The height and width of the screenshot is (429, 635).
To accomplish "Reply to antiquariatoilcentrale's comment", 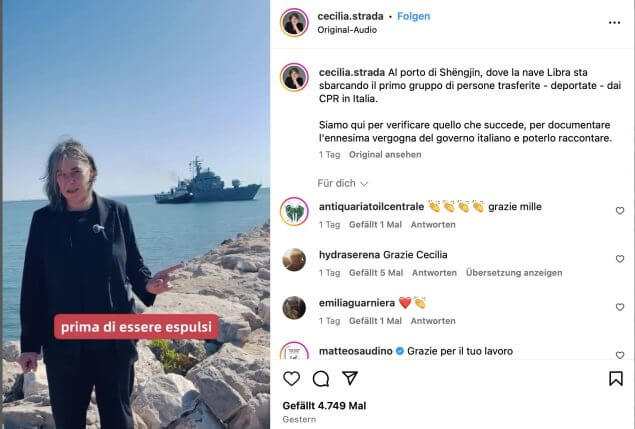I will click(x=433, y=225).
